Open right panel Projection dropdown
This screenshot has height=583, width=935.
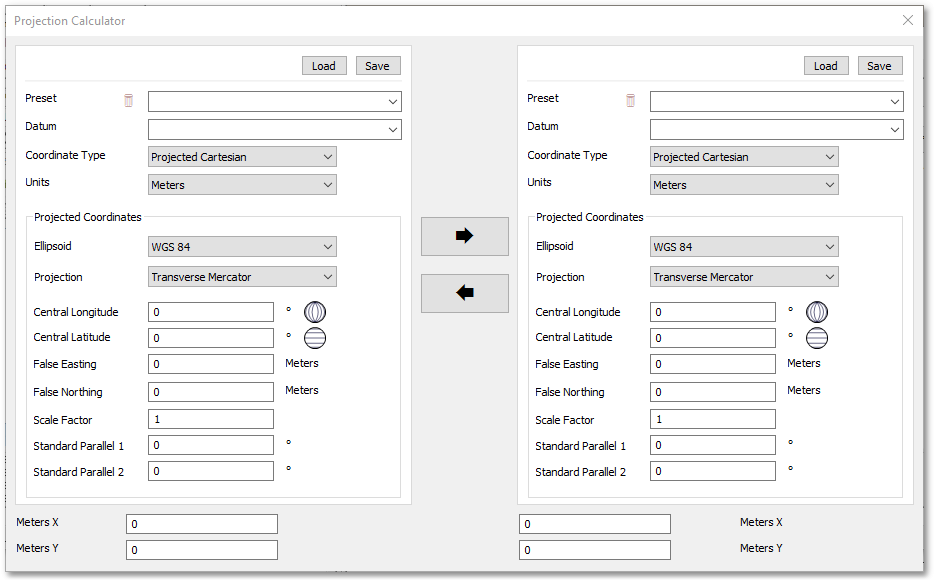(744, 277)
